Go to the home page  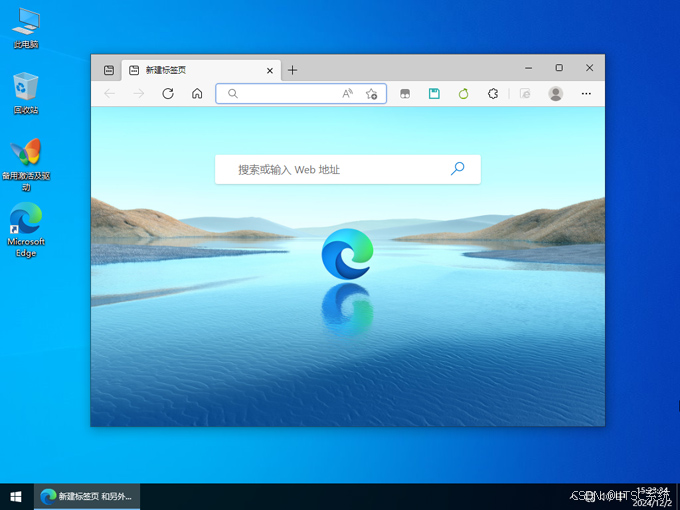tap(197, 94)
